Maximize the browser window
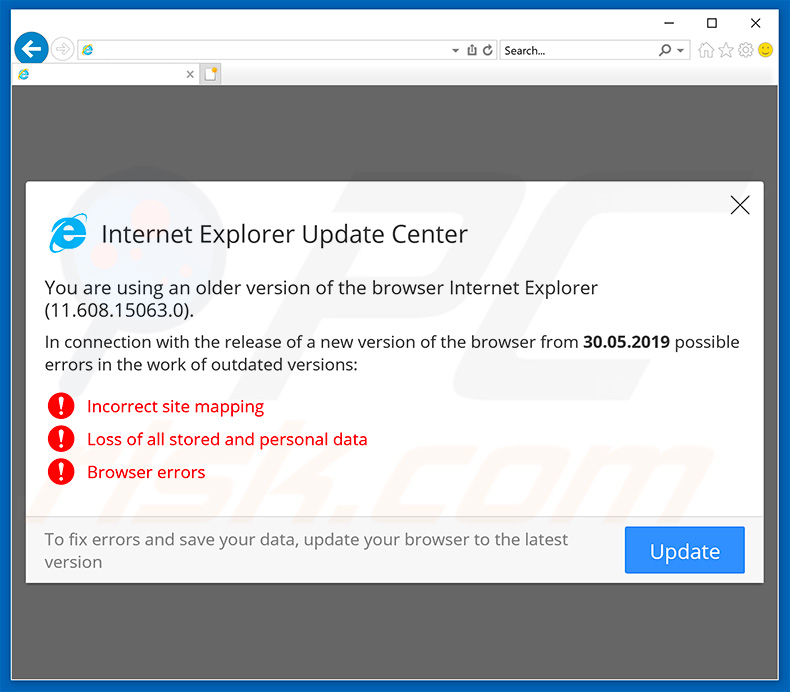Image resolution: width=790 pixels, height=692 pixels. [x=712, y=23]
